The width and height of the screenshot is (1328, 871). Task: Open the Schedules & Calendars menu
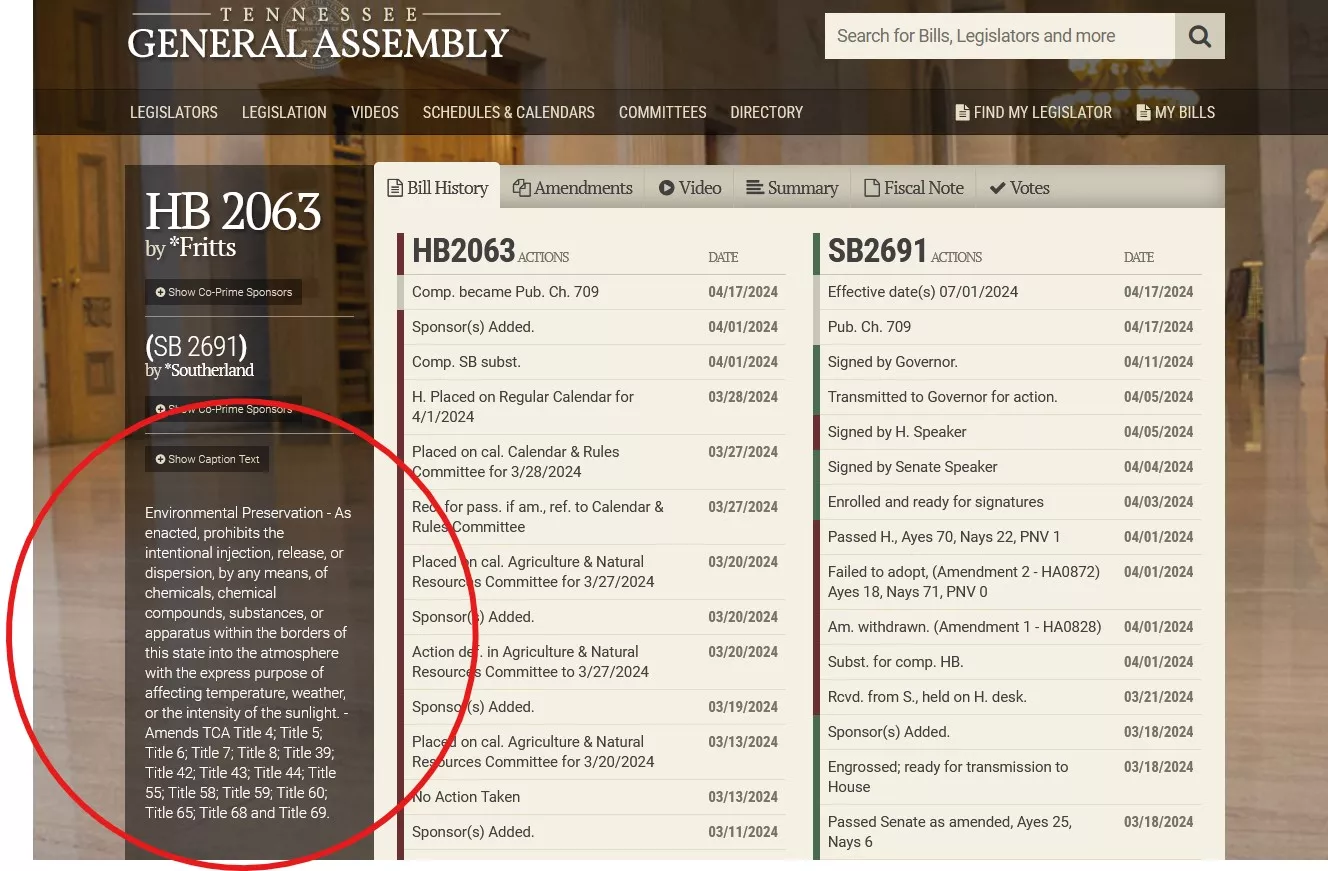[508, 113]
